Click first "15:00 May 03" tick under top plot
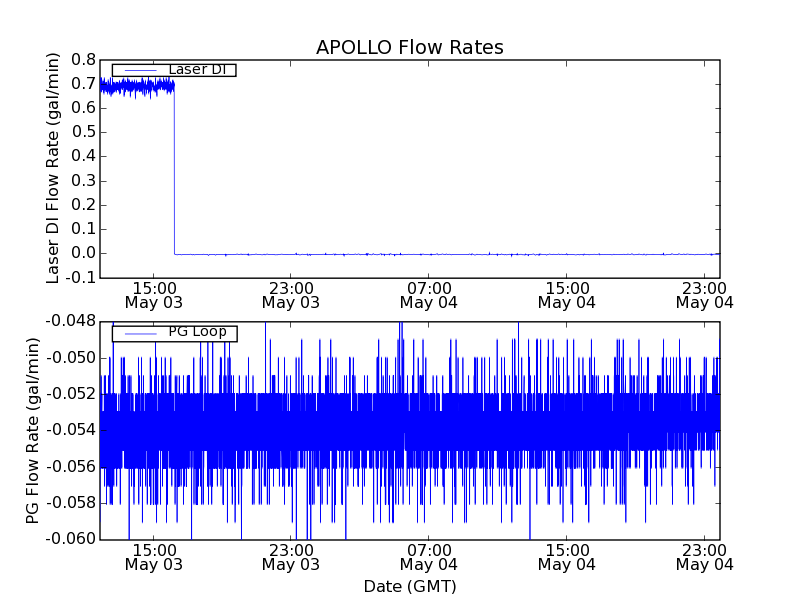The height and width of the screenshot is (600, 800). 152,294
